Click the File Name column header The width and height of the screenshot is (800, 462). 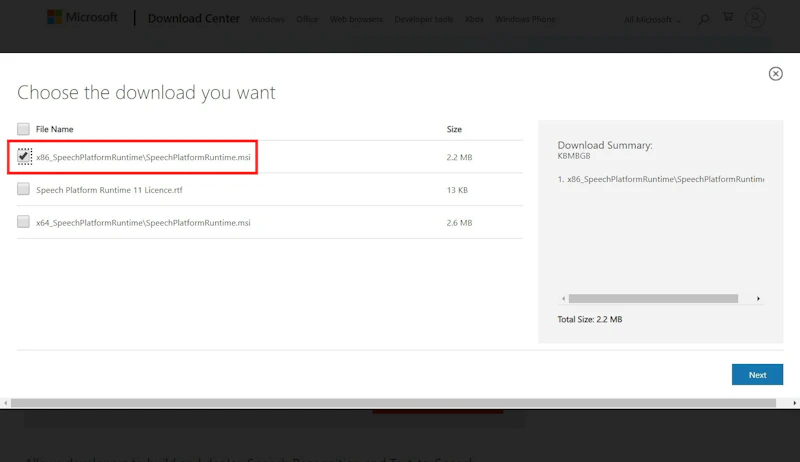coord(55,129)
